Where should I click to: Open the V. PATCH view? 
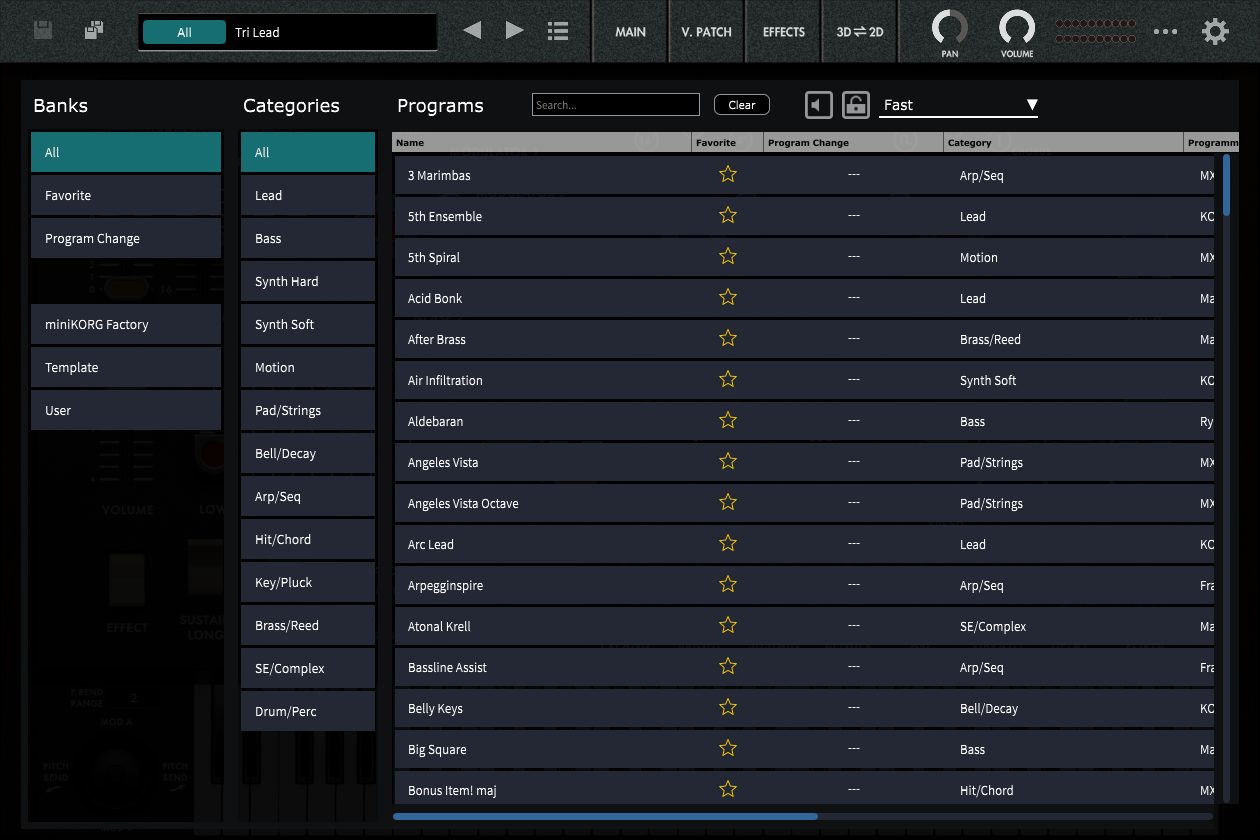click(x=706, y=31)
